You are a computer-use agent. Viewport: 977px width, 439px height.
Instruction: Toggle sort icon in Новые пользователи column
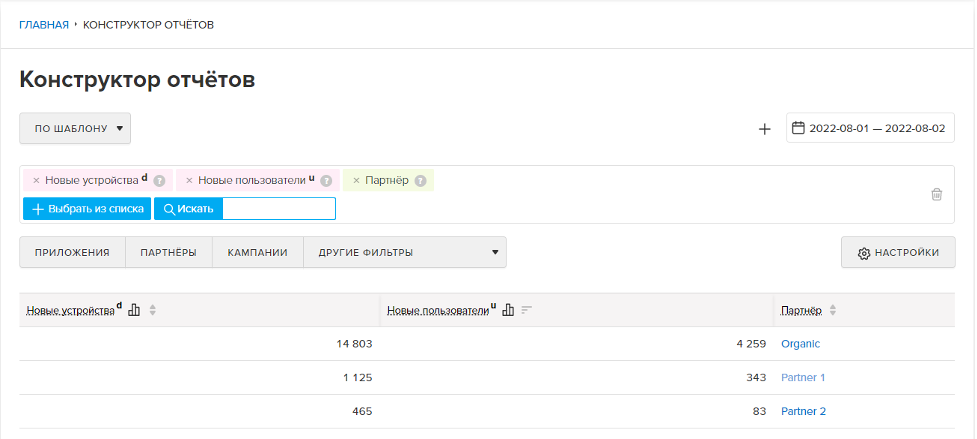526,310
